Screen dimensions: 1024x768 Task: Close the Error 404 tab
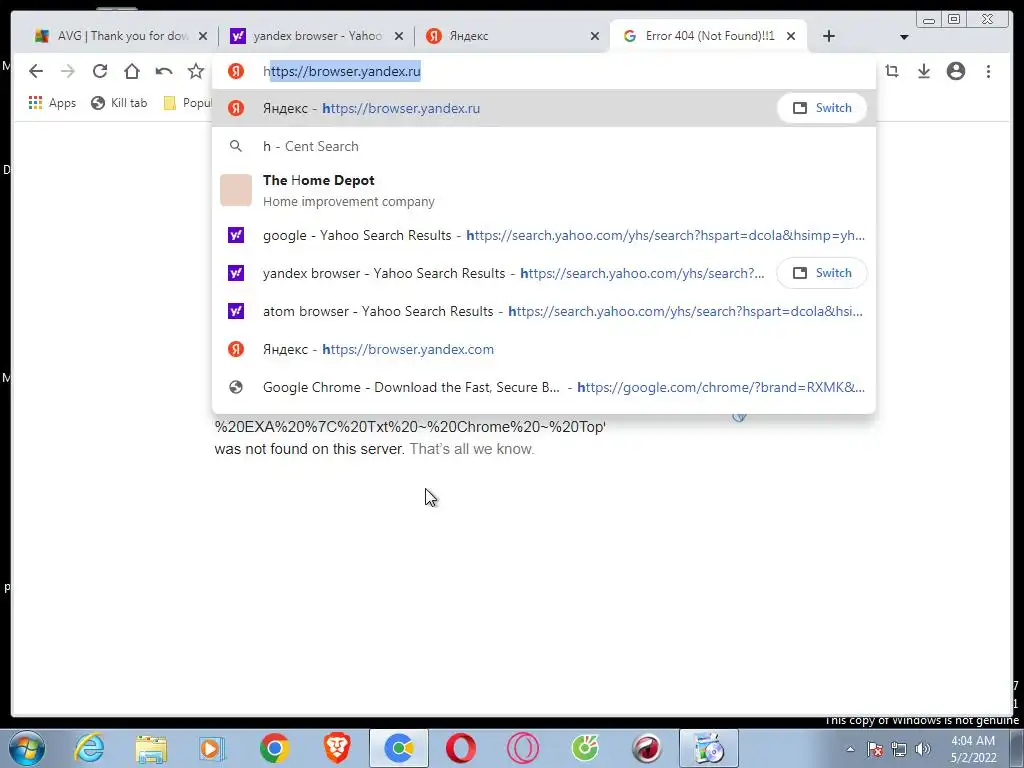pos(791,37)
